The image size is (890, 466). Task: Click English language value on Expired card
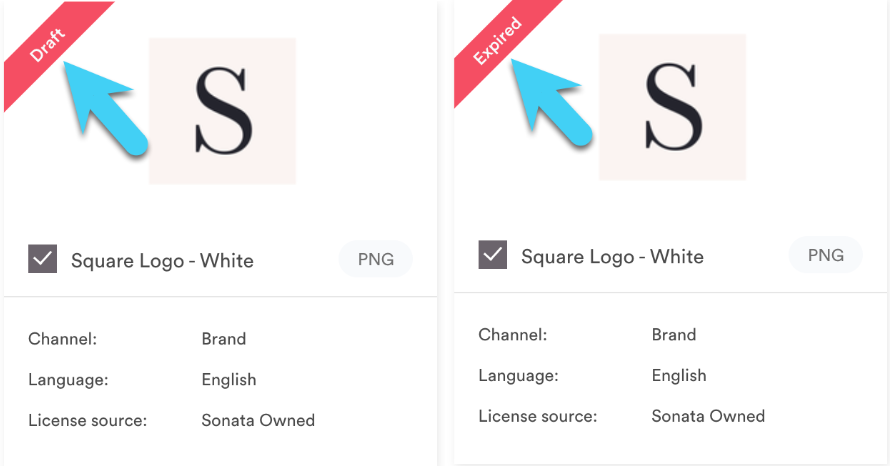(679, 376)
